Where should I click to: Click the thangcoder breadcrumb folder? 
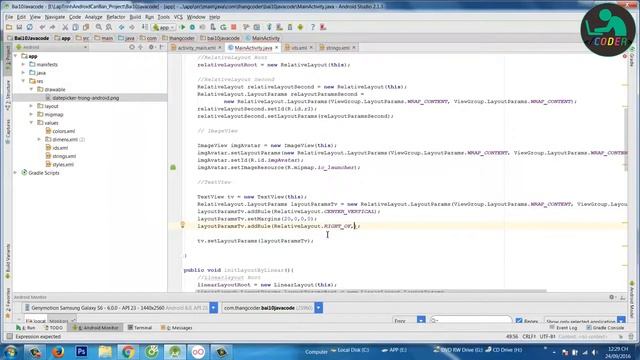178,38
